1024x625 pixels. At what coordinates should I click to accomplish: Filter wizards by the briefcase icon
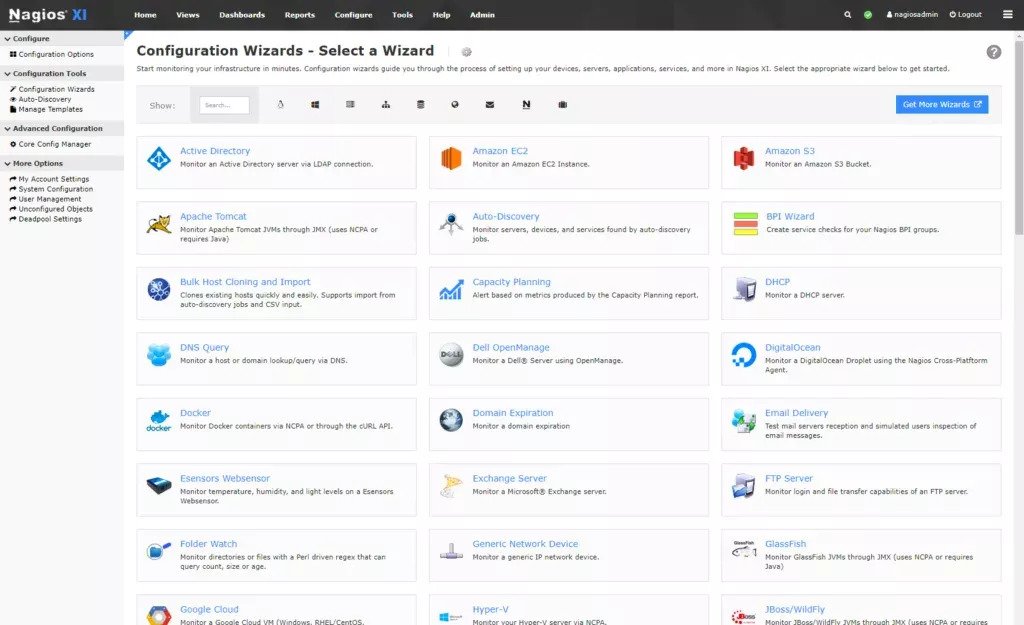pyautogui.click(x=562, y=104)
